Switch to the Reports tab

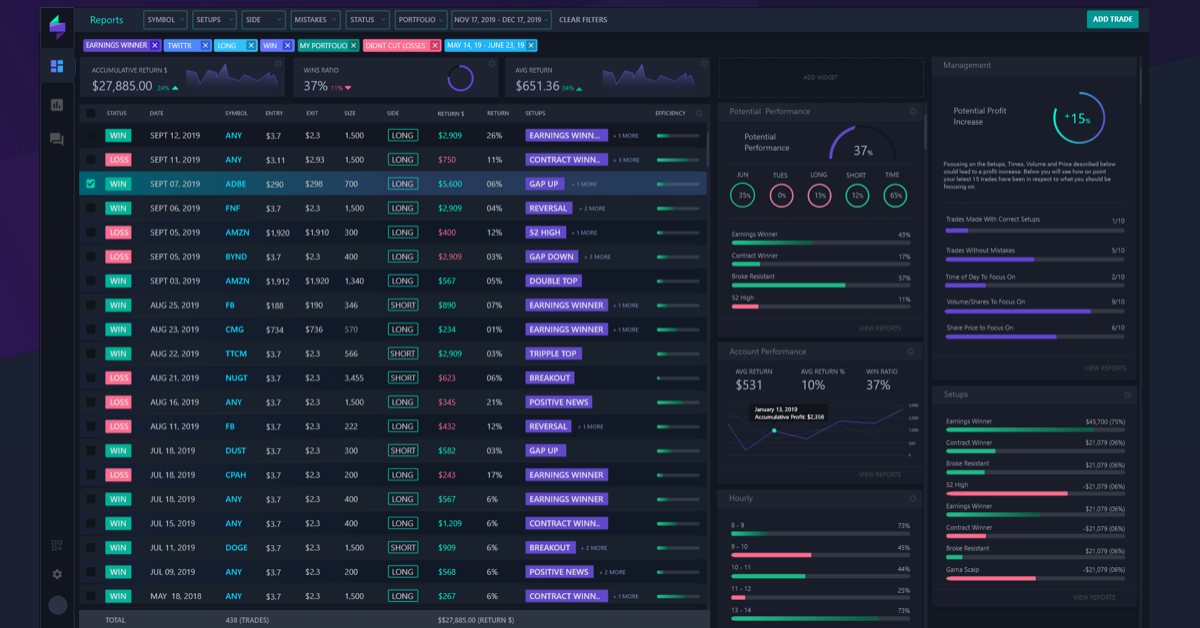click(108, 19)
